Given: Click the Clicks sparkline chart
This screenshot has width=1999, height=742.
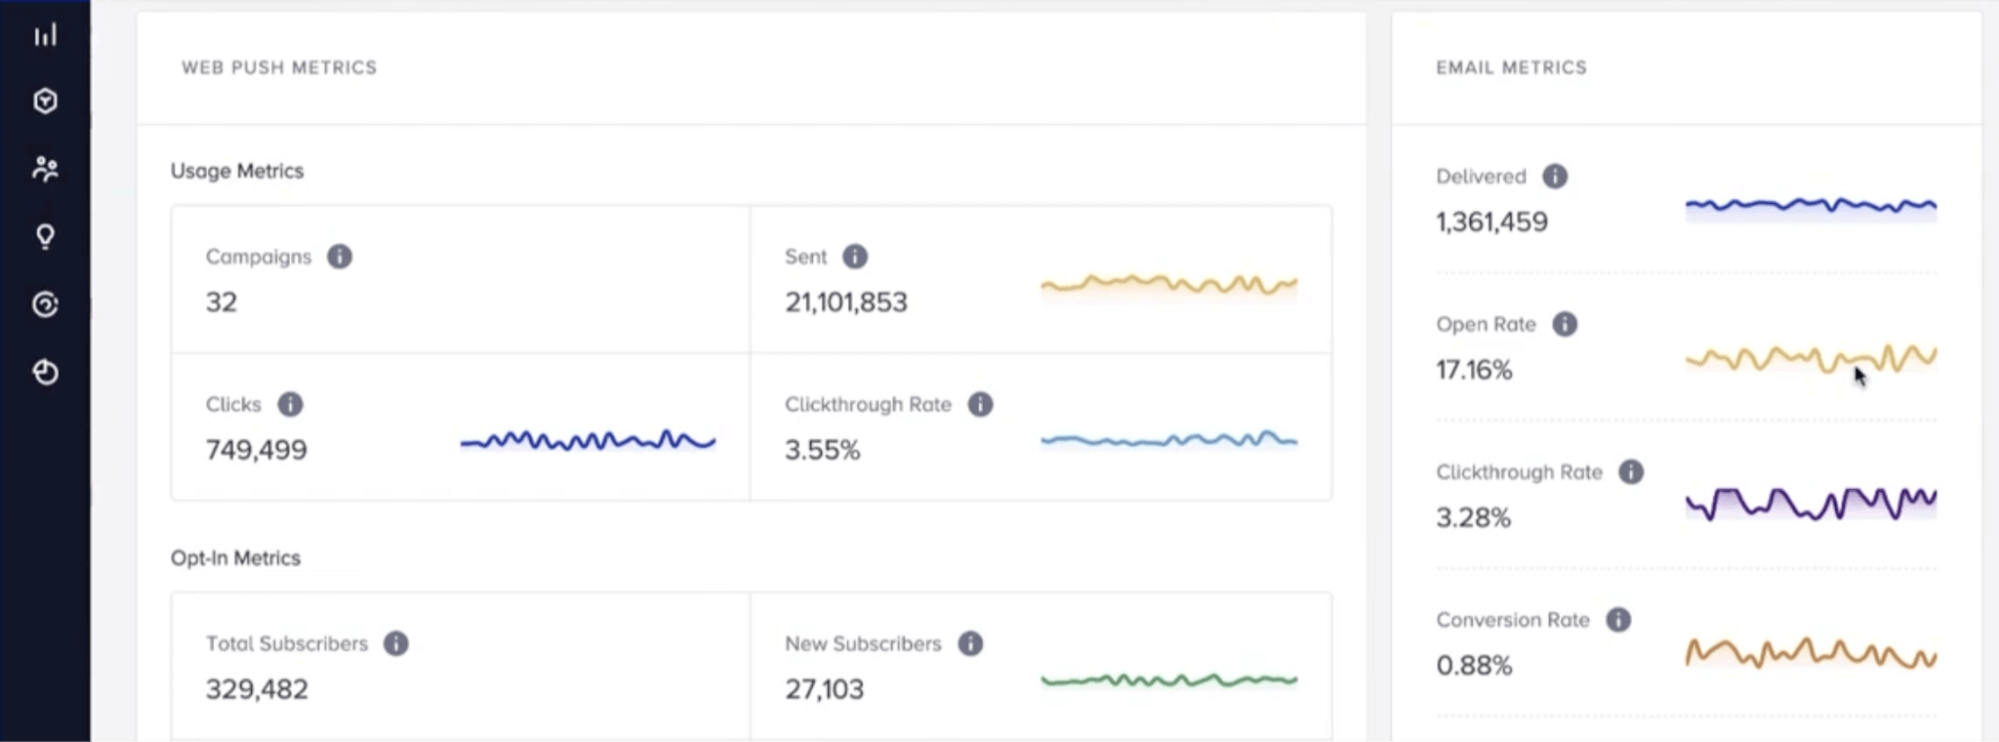Looking at the screenshot, I should pos(588,441).
